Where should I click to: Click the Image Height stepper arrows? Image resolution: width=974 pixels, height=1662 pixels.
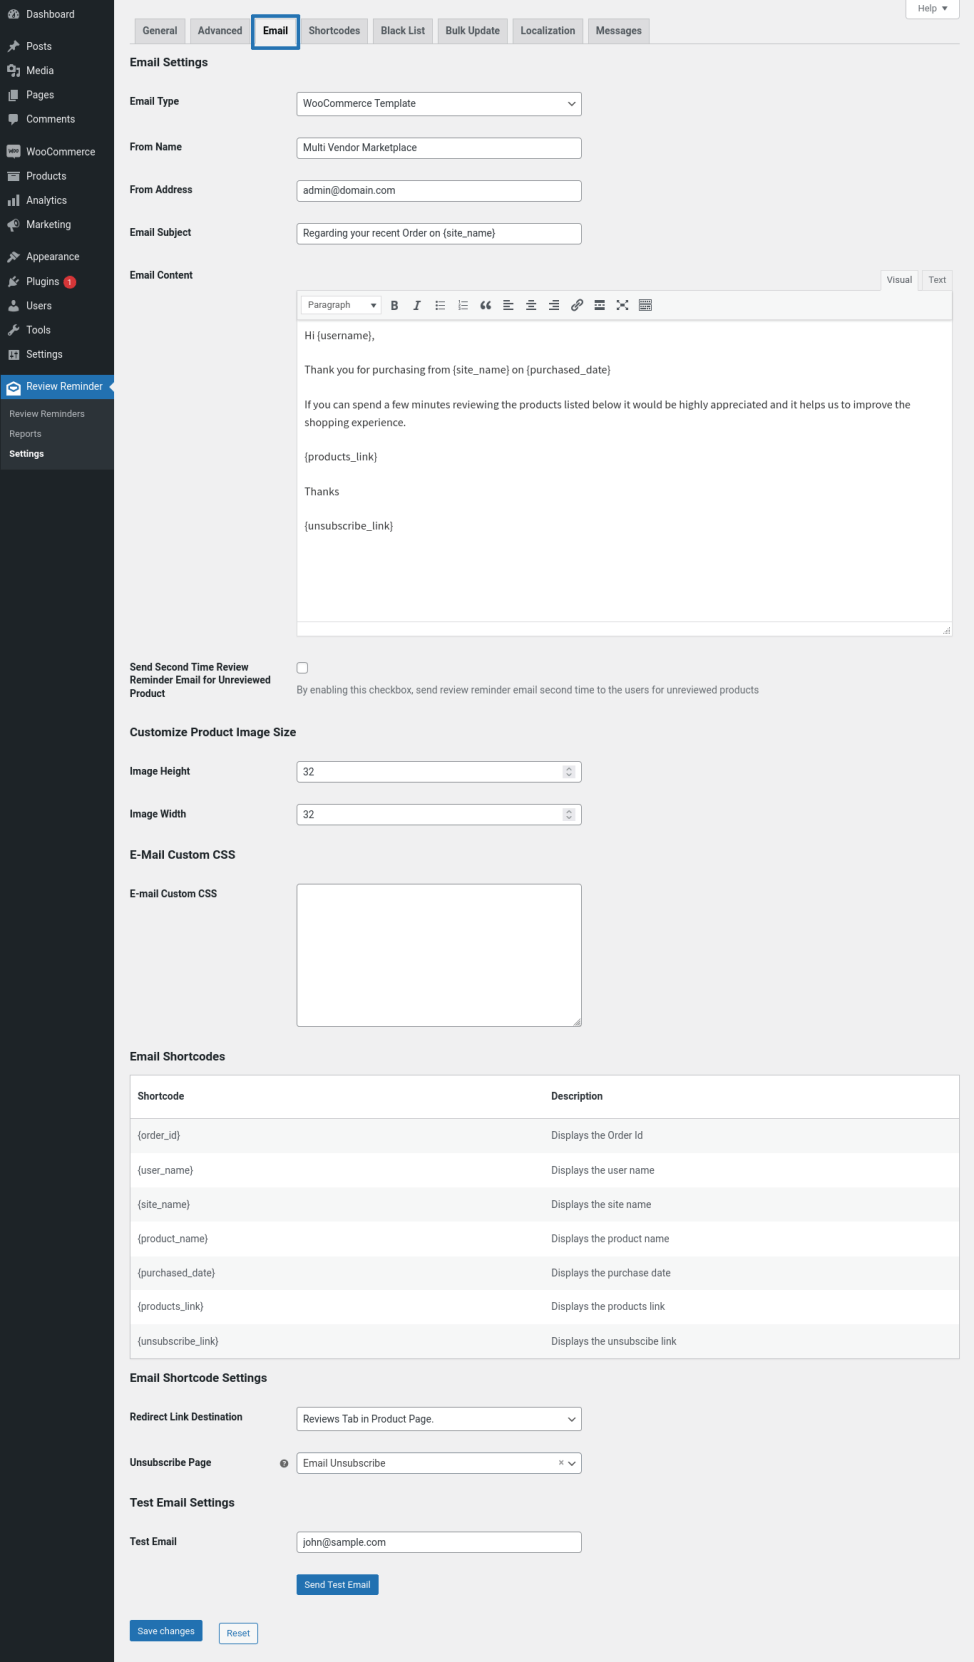click(x=569, y=772)
